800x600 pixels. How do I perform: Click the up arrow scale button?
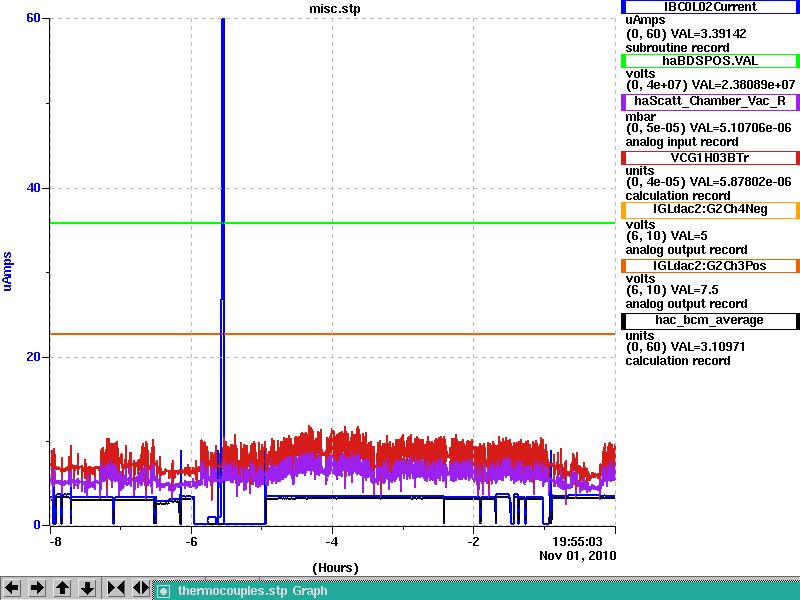pyautogui.click(x=62, y=588)
